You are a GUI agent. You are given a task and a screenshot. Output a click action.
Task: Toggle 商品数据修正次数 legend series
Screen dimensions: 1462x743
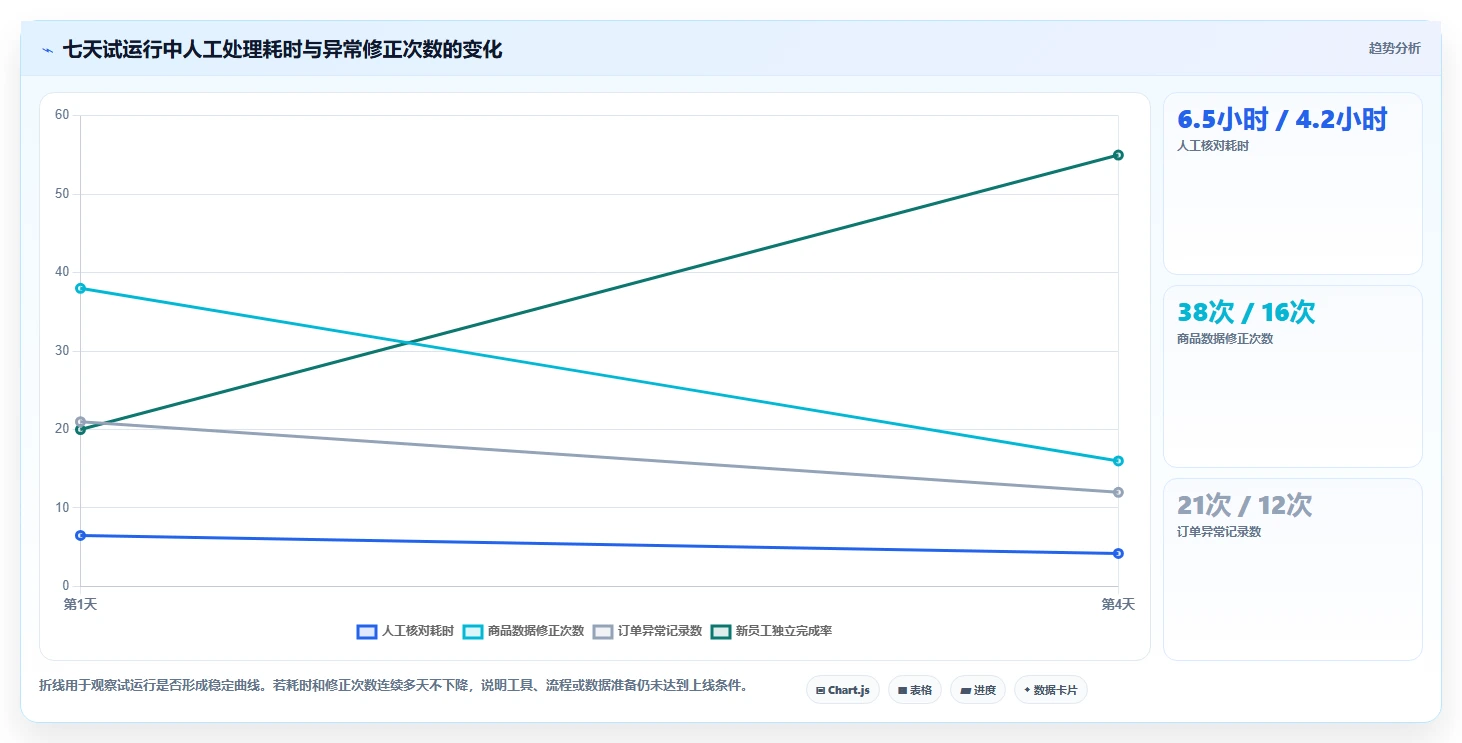tap(523, 631)
